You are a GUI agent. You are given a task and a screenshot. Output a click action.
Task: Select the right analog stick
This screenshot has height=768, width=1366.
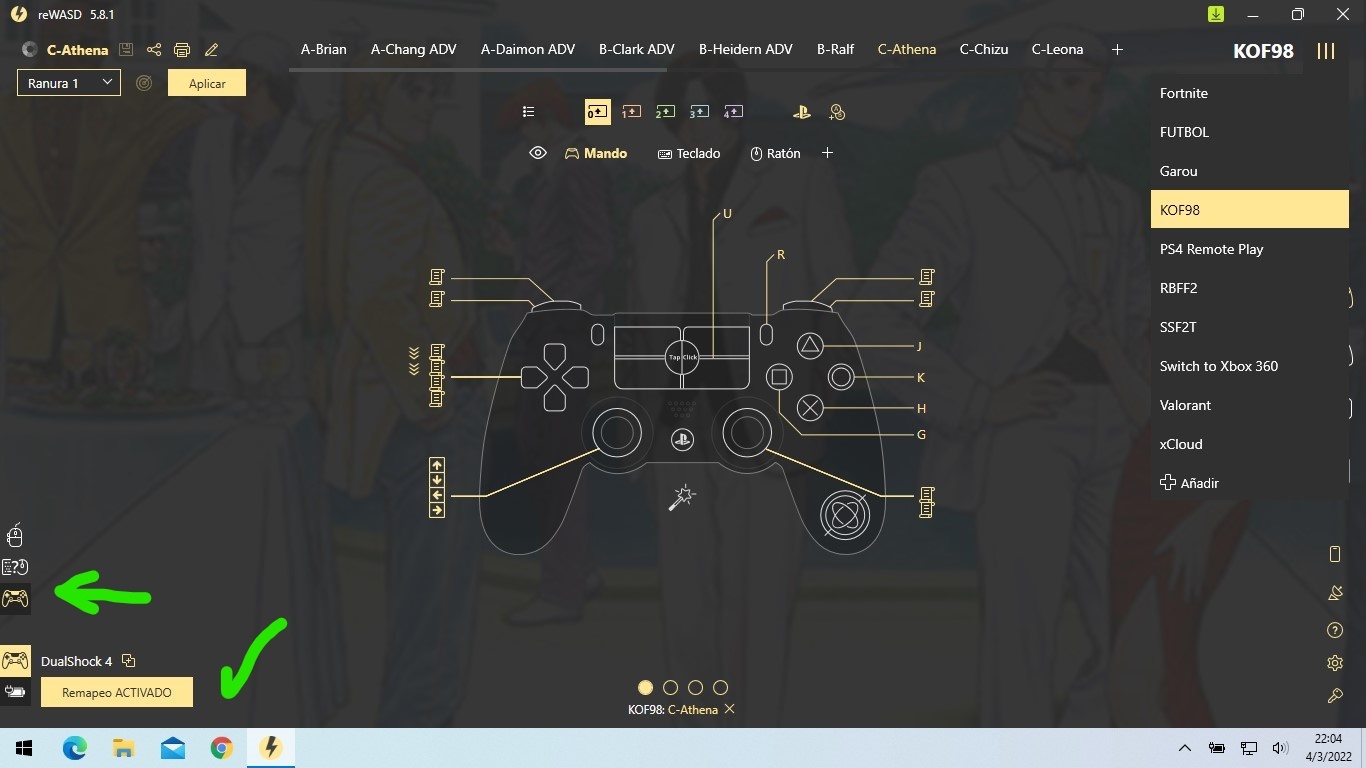(747, 432)
